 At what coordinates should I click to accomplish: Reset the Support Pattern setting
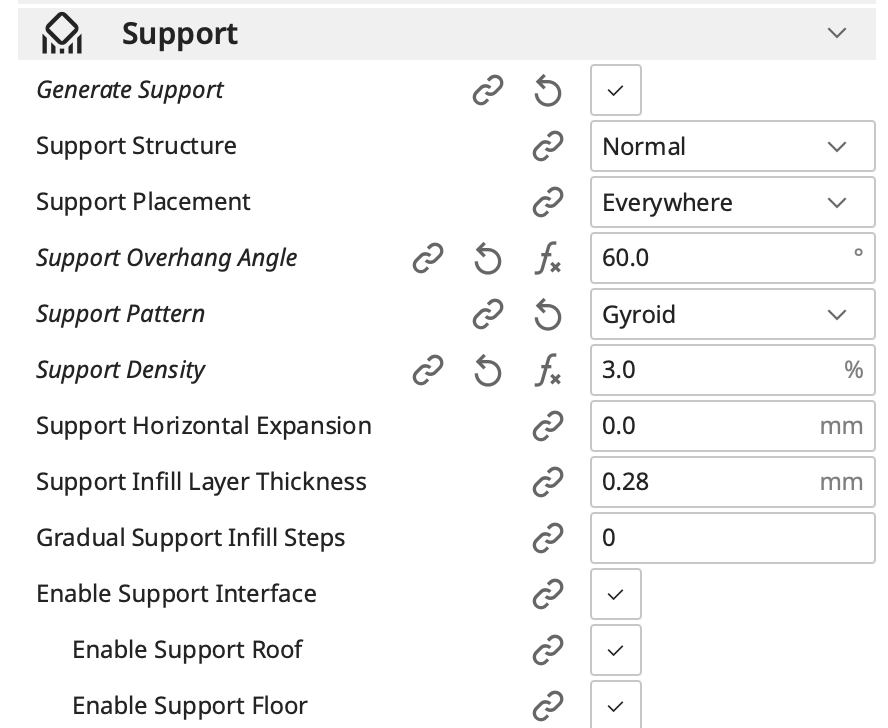click(x=547, y=315)
